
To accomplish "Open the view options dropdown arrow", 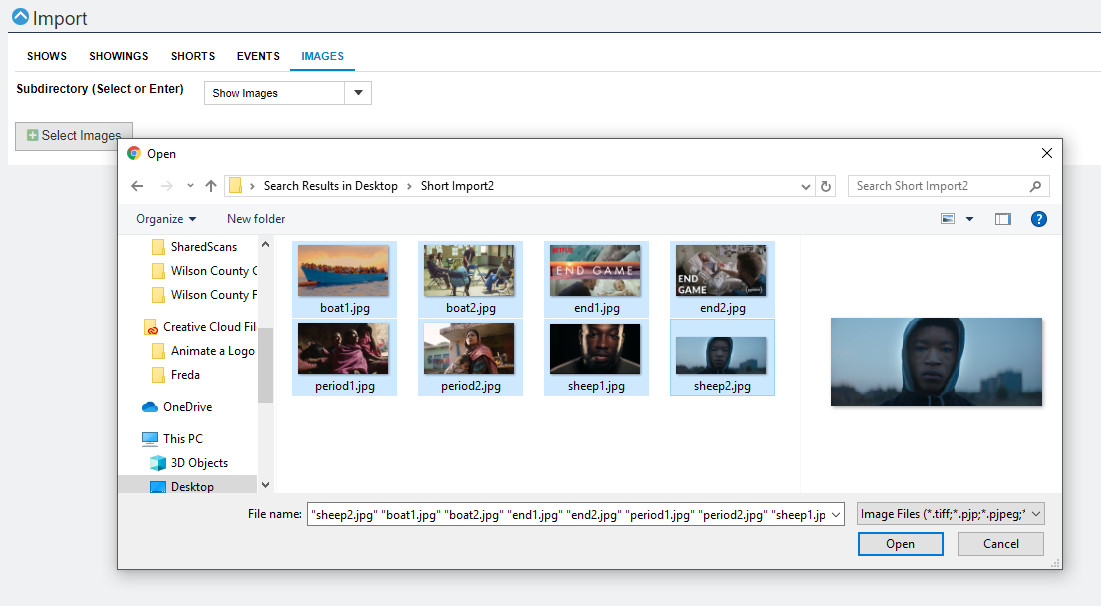I will coord(970,219).
